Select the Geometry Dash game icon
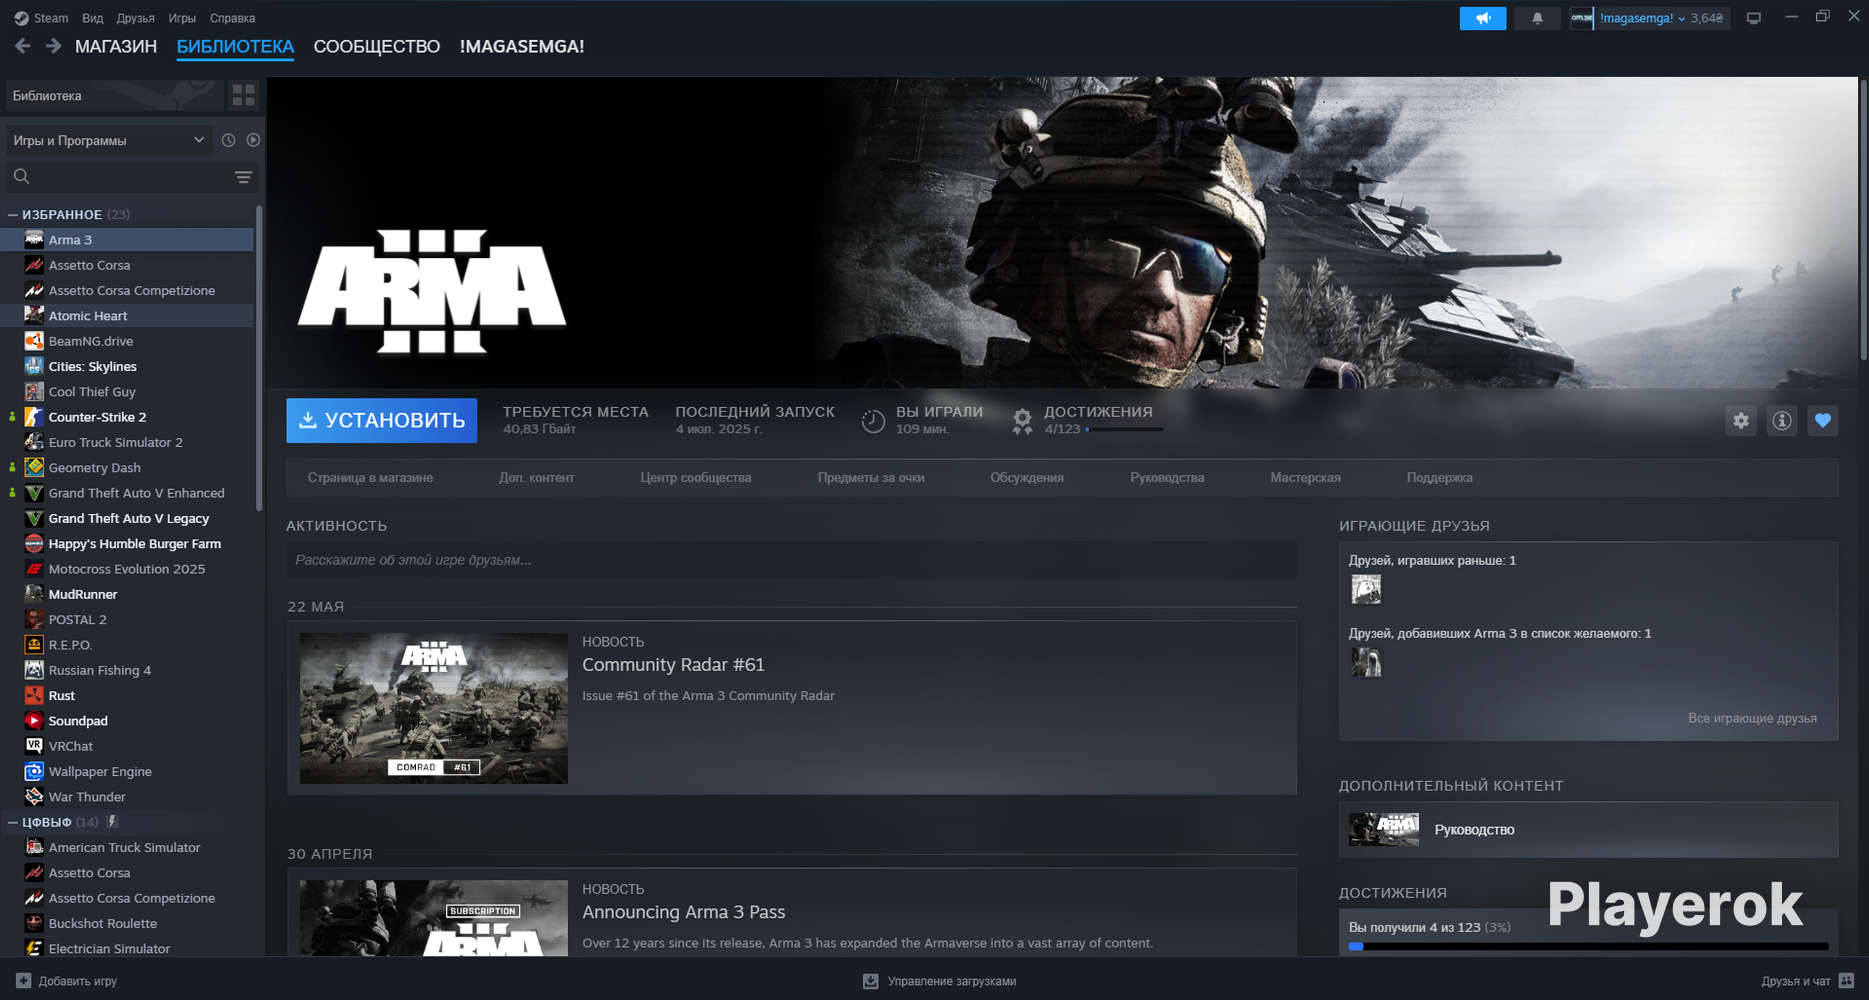Viewport: 1869px width, 1000px height. coord(34,467)
